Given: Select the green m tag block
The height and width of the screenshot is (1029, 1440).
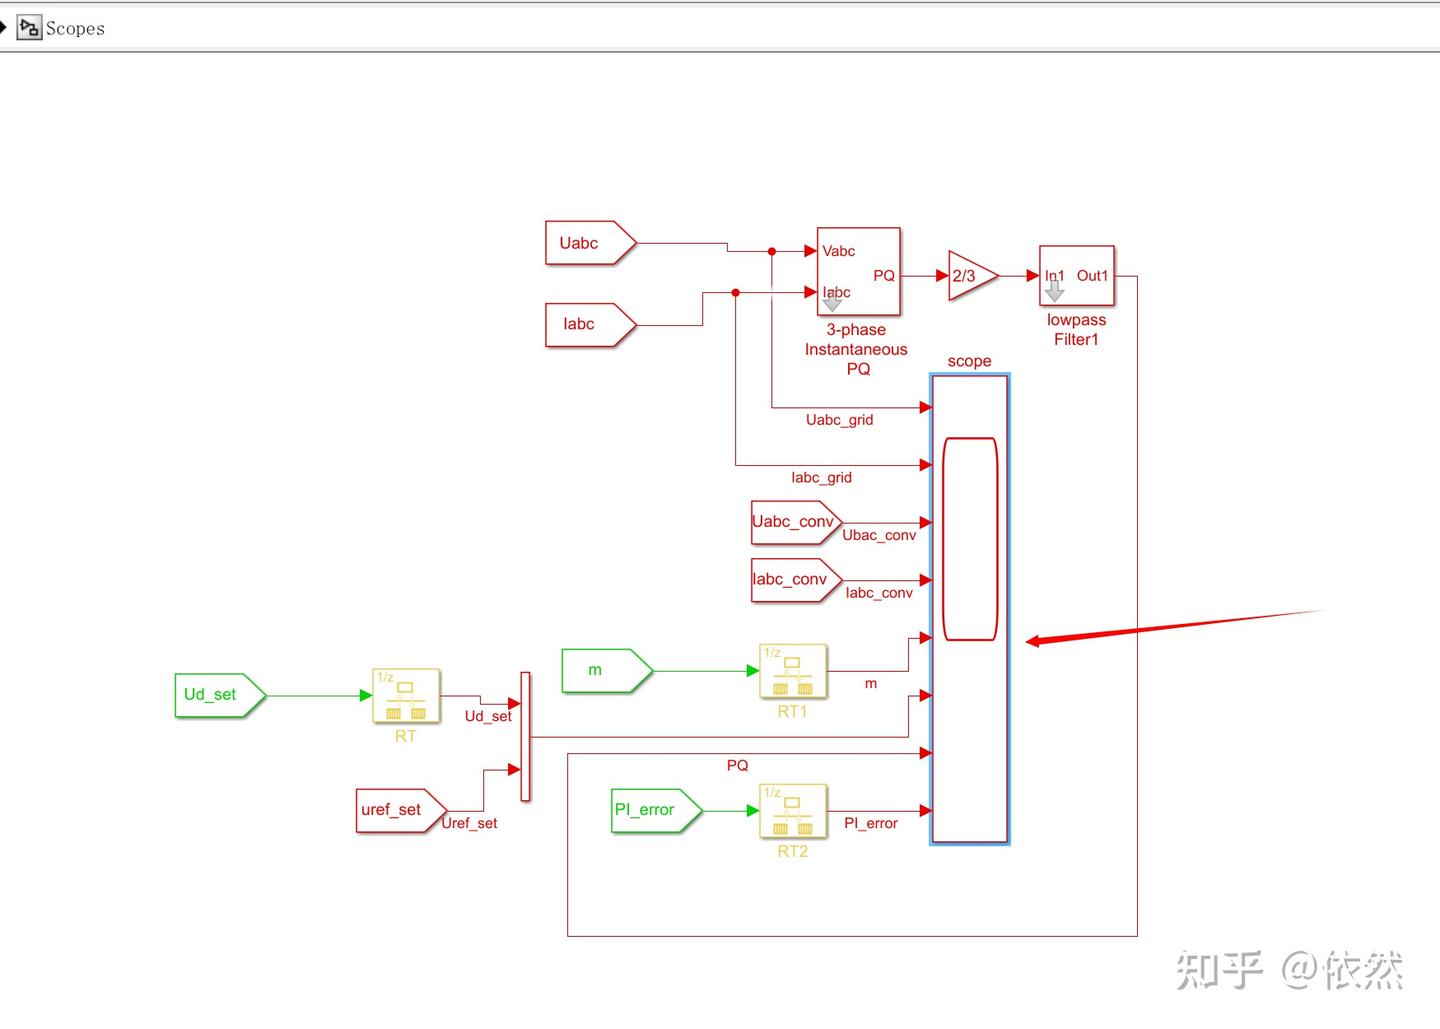Looking at the screenshot, I should 607,671.
